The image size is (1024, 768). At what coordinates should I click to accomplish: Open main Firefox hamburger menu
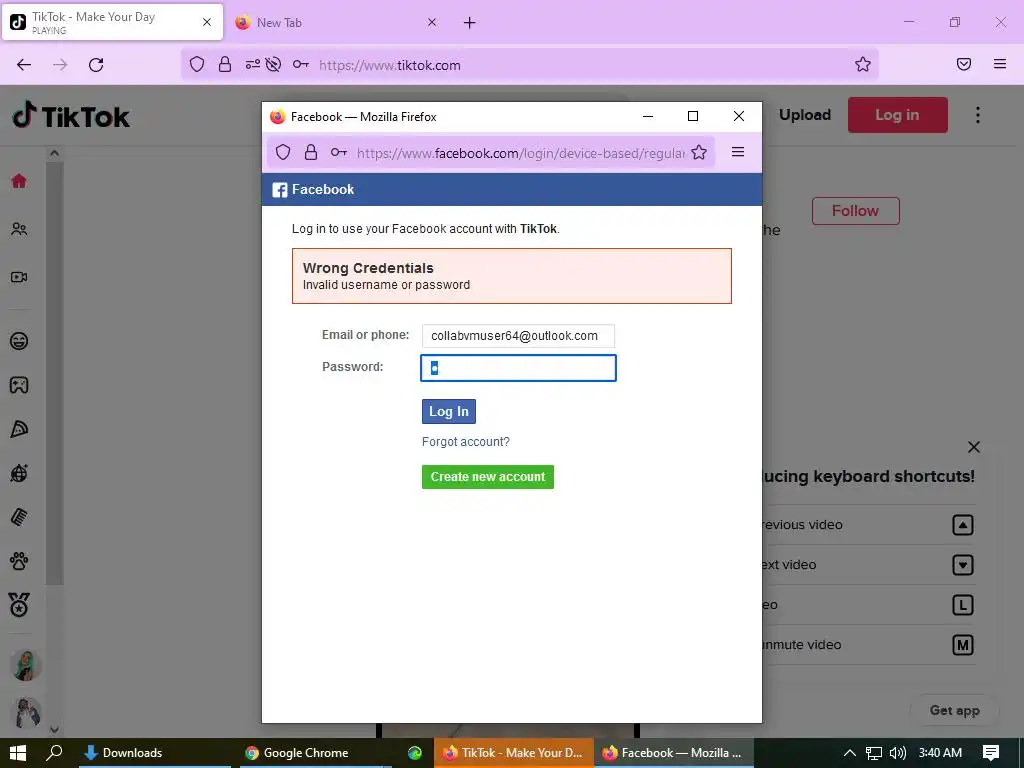tap(1000, 64)
